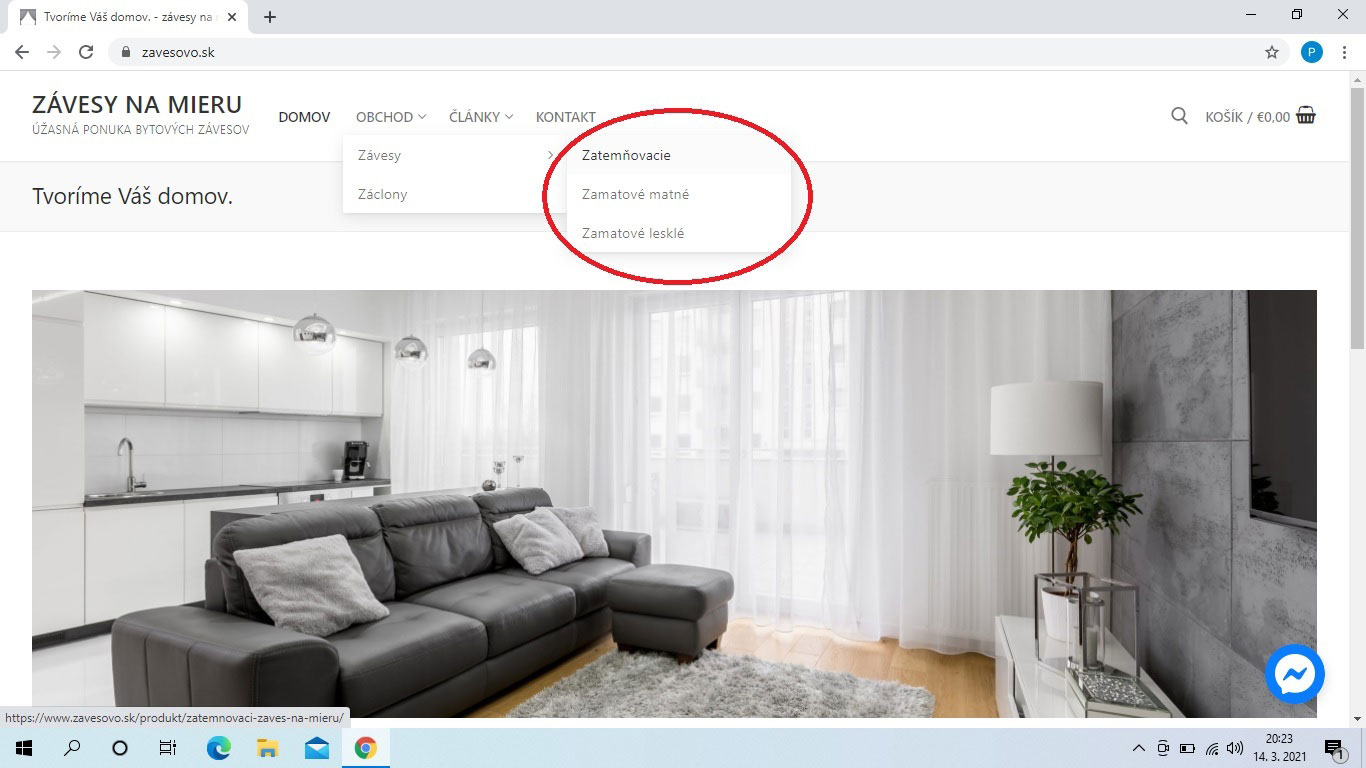1366x768 pixels.
Task: Show hidden system tray icons
Action: pyautogui.click(x=1138, y=748)
